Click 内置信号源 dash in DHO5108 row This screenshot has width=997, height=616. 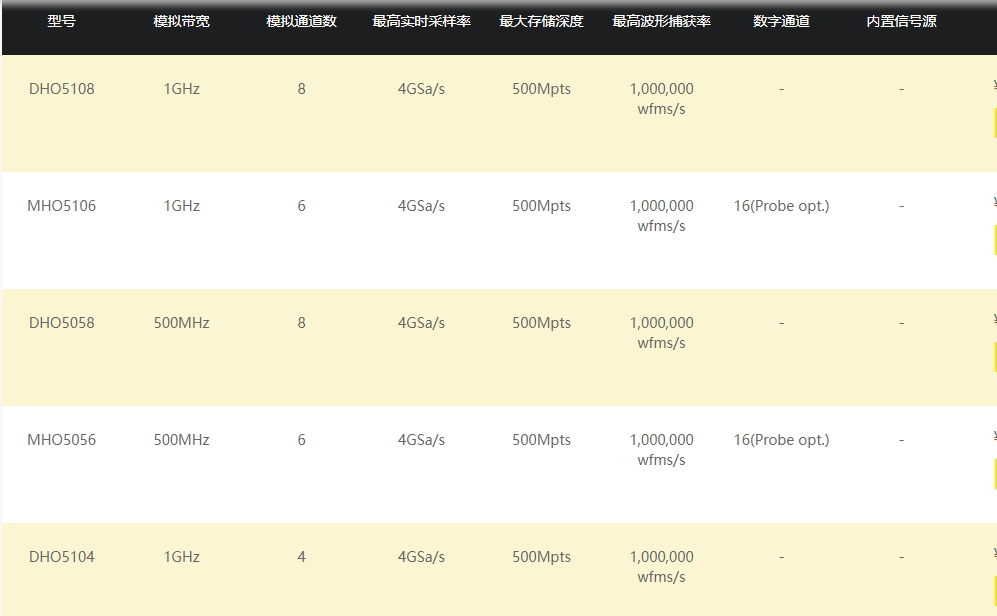[x=902, y=90]
